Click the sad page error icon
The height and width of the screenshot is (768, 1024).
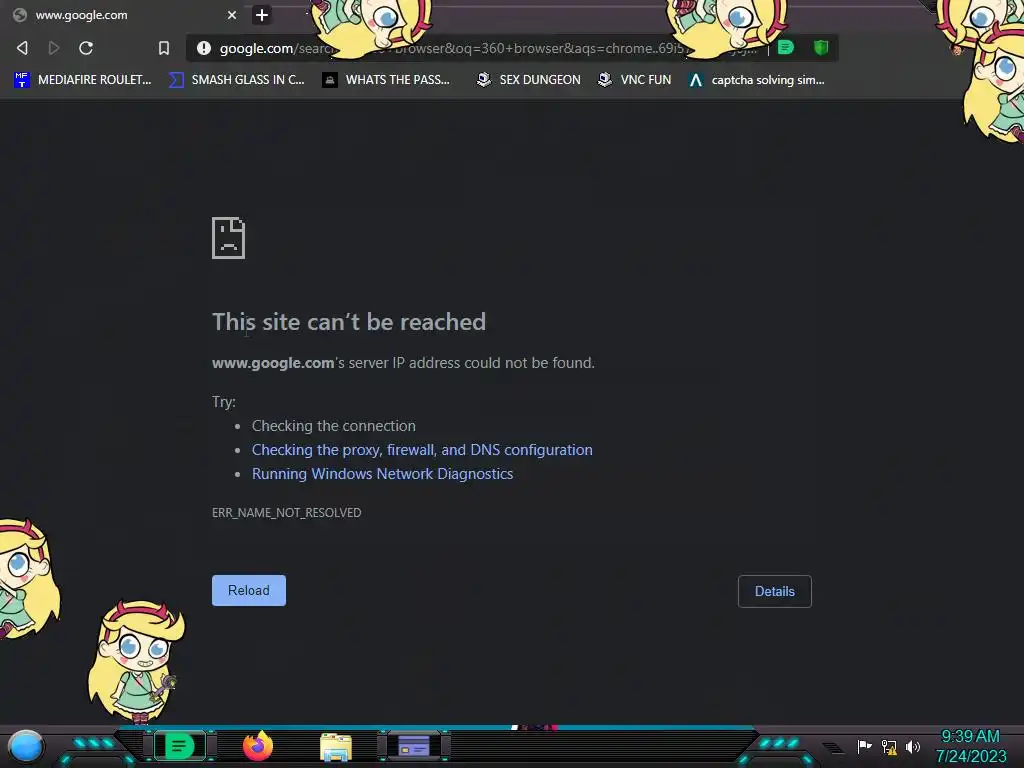tap(229, 238)
